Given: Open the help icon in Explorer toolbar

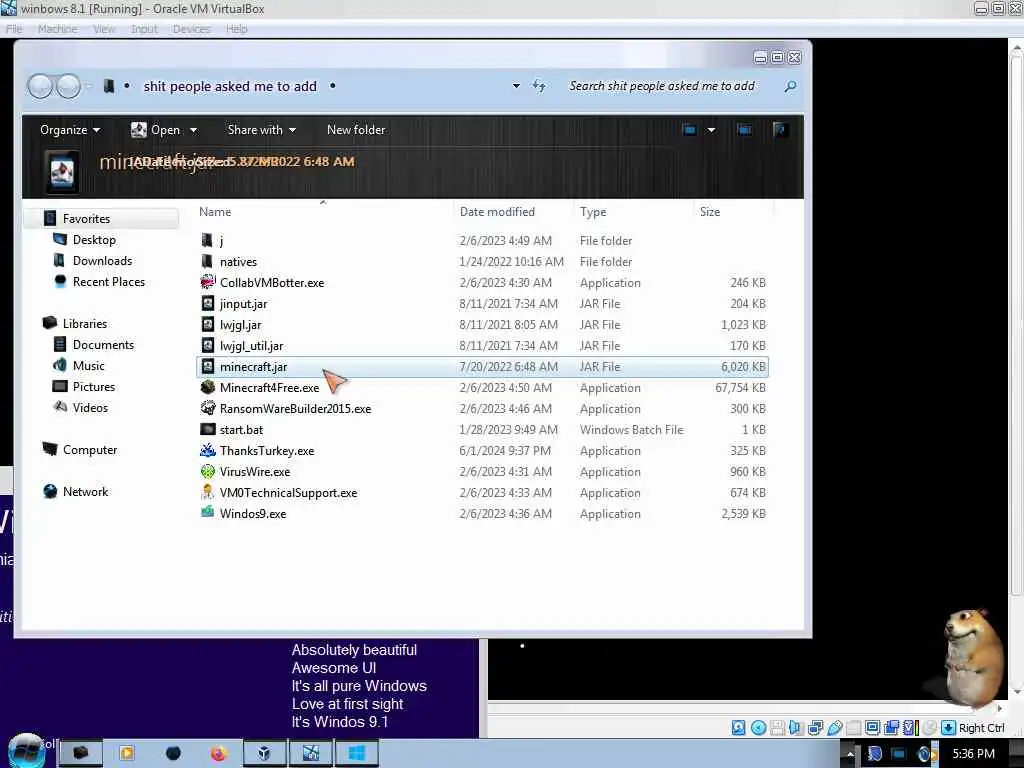Looking at the screenshot, I should (778, 129).
